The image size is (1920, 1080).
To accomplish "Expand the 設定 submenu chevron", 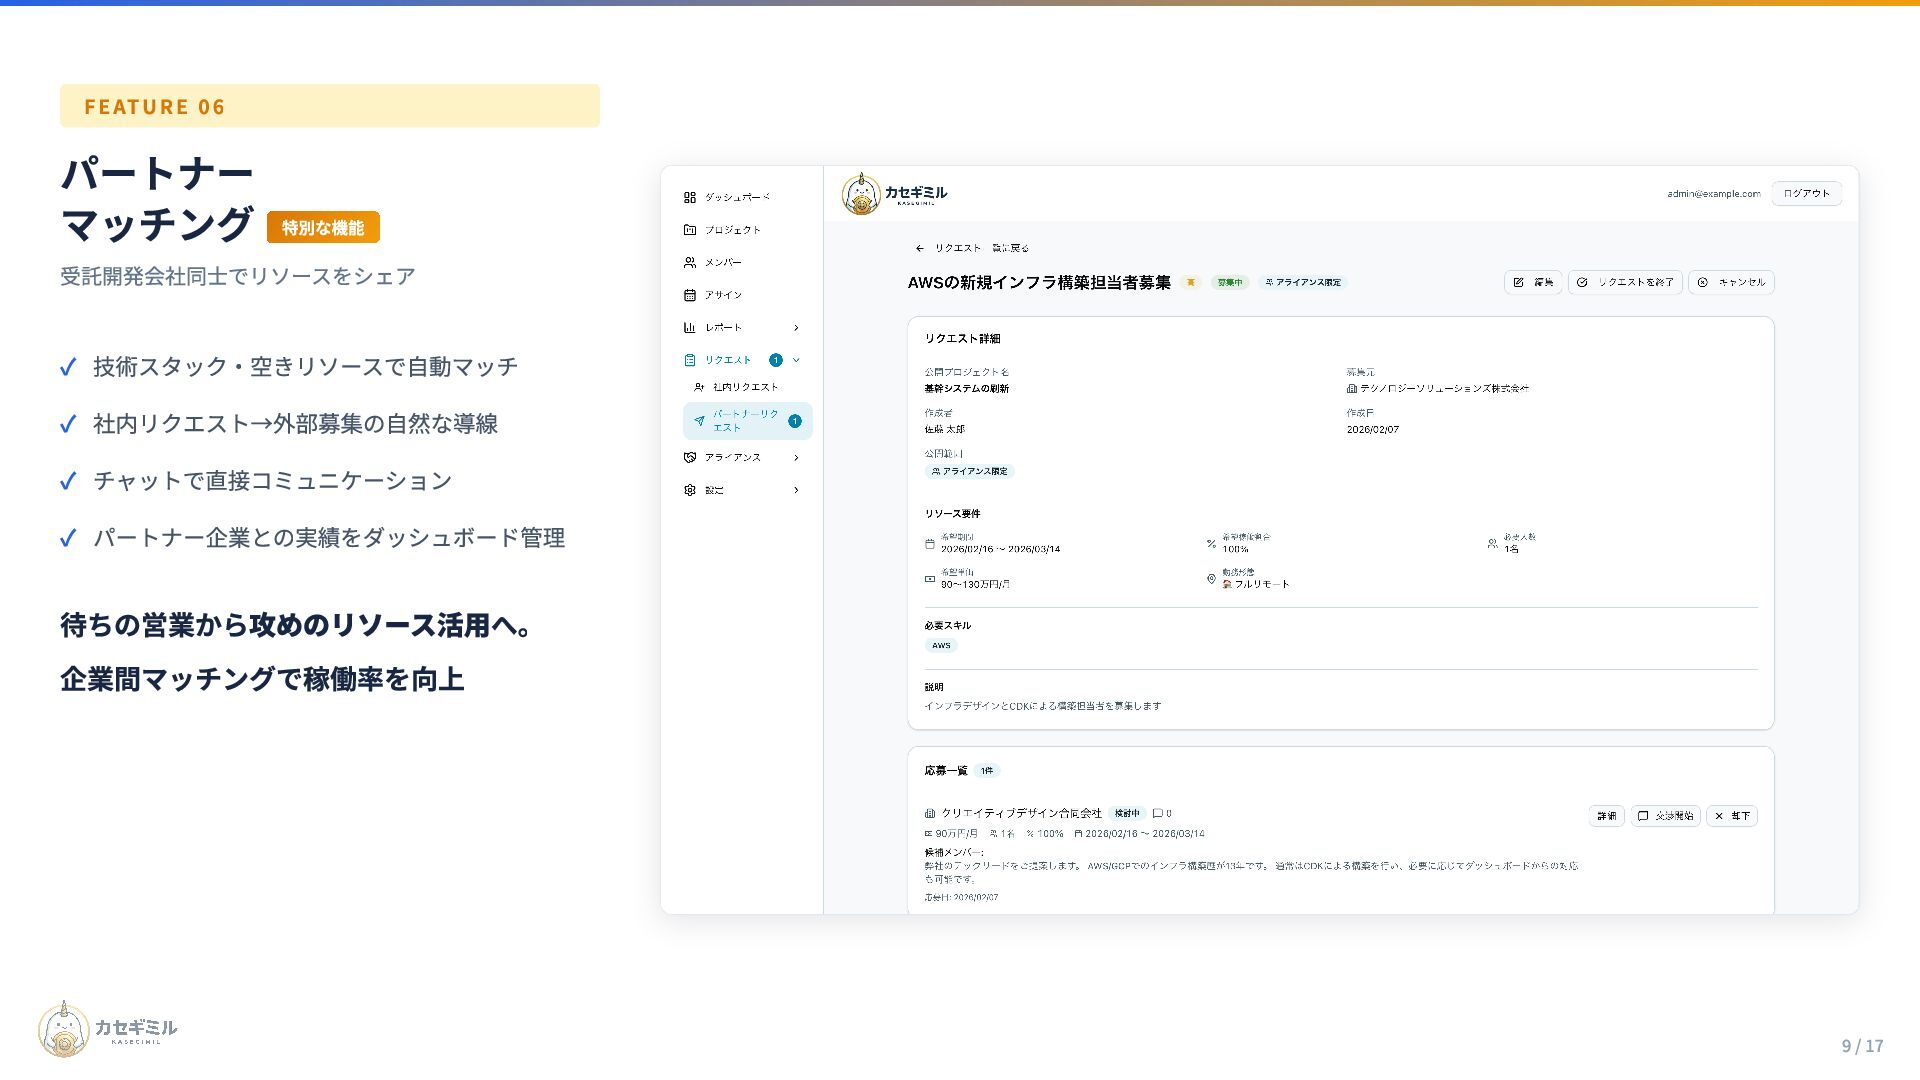I will pos(796,490).
